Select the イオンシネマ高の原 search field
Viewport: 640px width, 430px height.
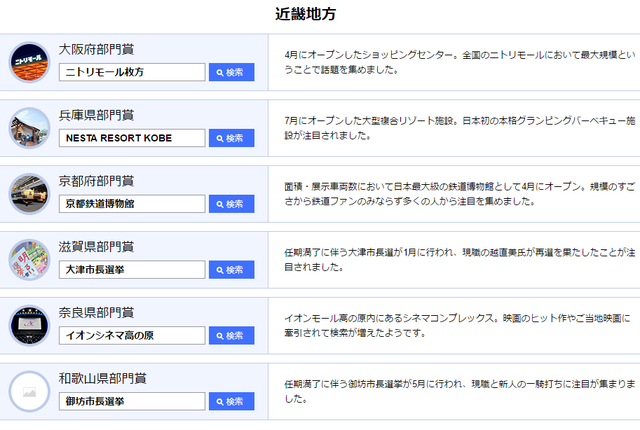tap(132, 335)
